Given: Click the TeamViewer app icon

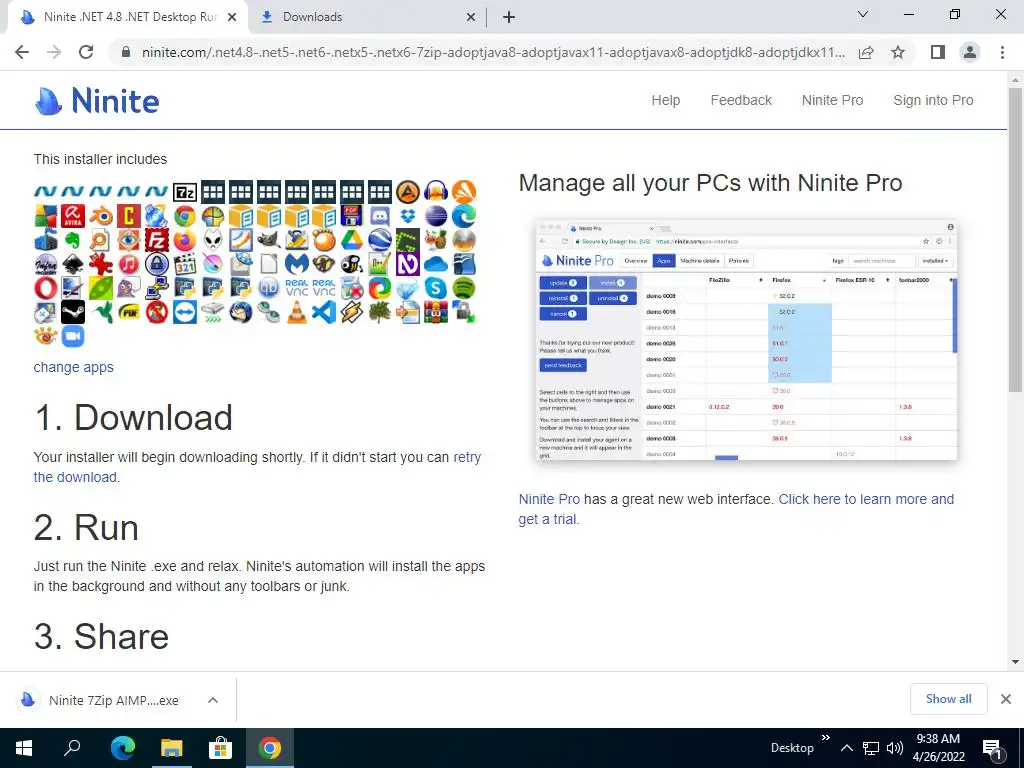Looking at the screenshot, I should coord(185,312).
